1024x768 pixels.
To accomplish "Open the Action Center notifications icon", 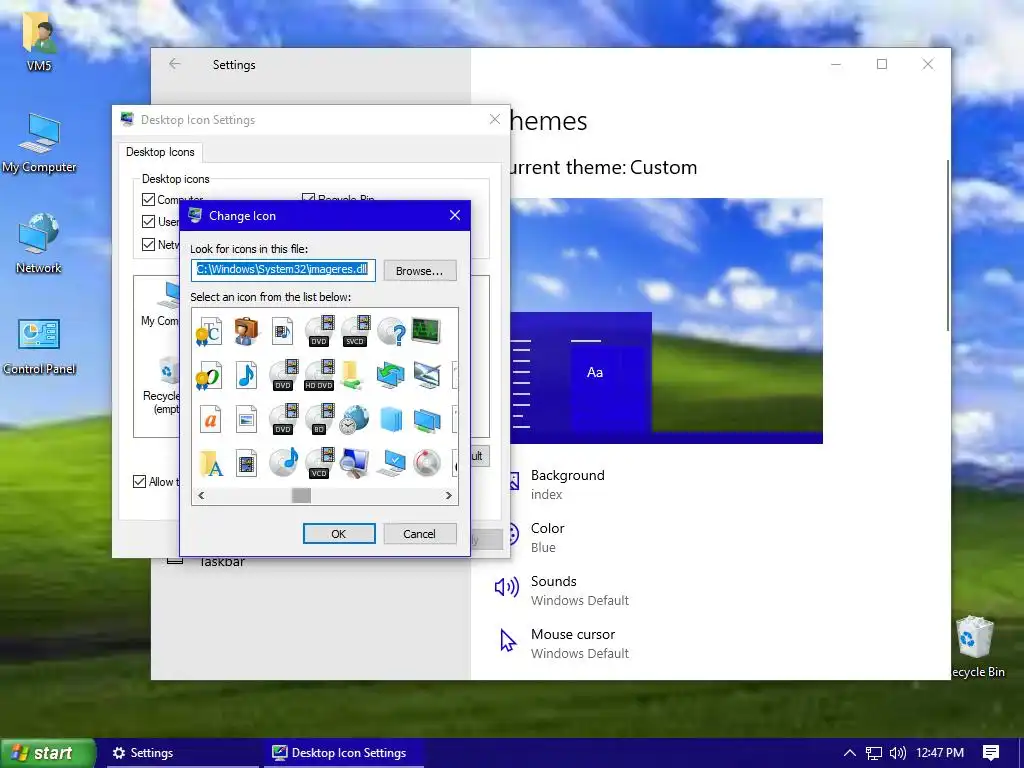I will (x=991, y=753).
